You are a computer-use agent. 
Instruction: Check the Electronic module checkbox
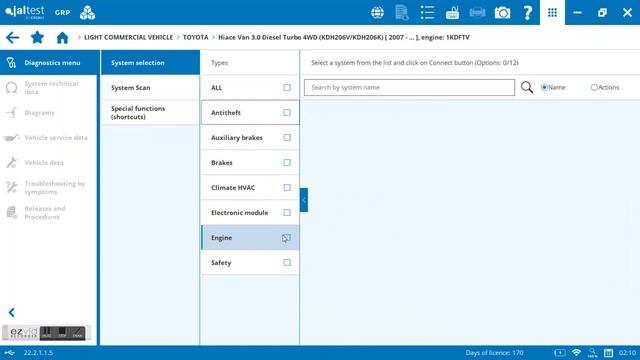point(287,212)
